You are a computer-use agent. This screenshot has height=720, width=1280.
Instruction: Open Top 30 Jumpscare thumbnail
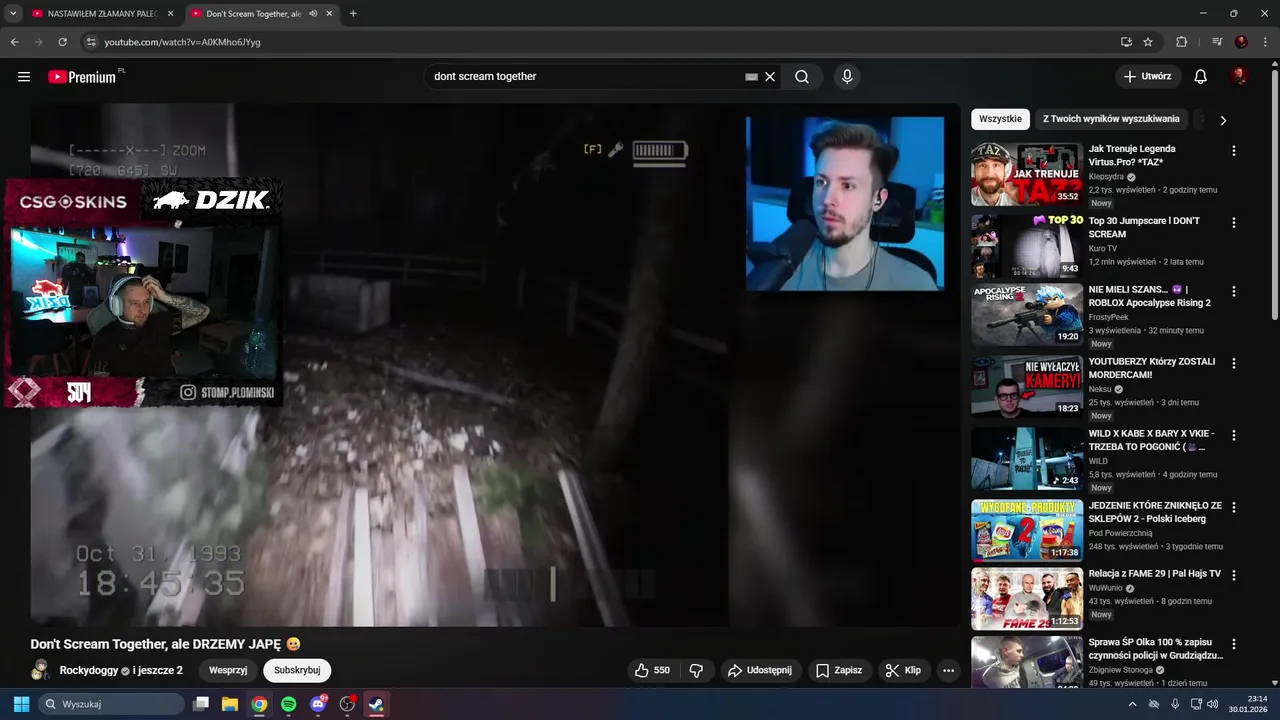[x=1027, y=247]
